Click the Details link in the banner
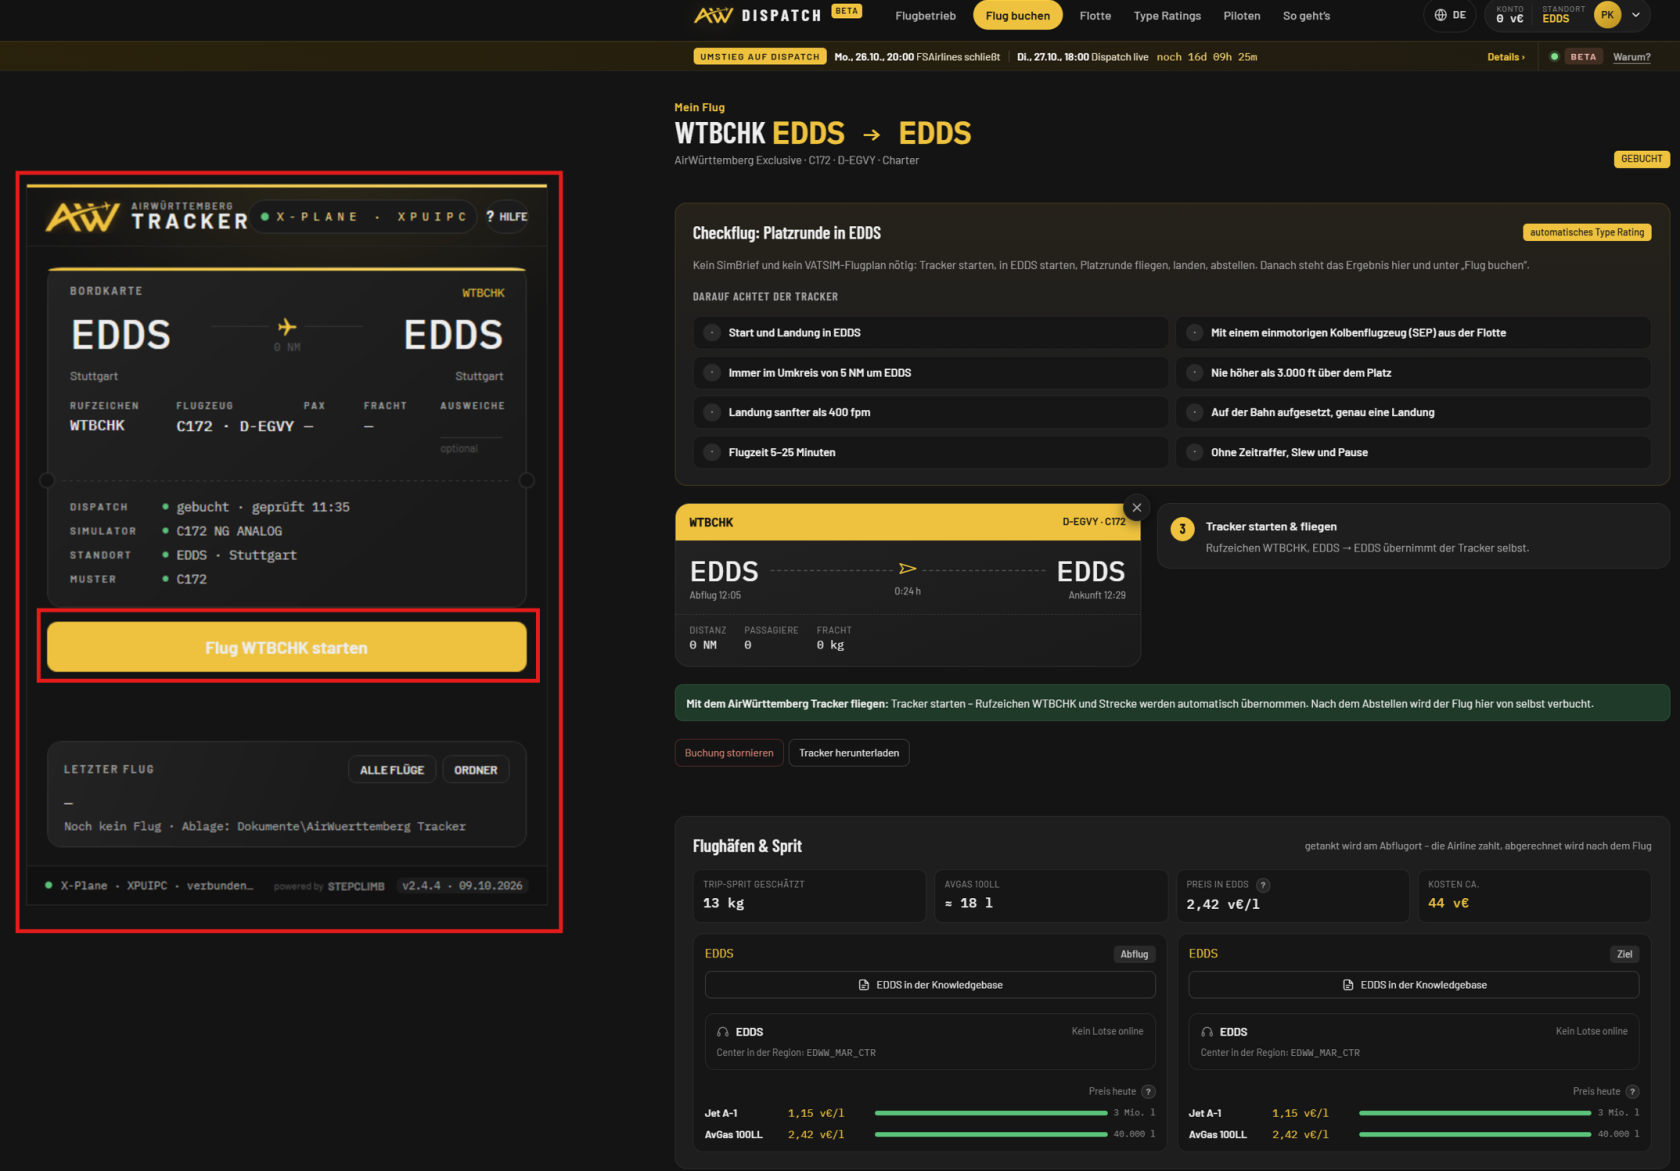1680x1171 pixels. coord(1505,57)
